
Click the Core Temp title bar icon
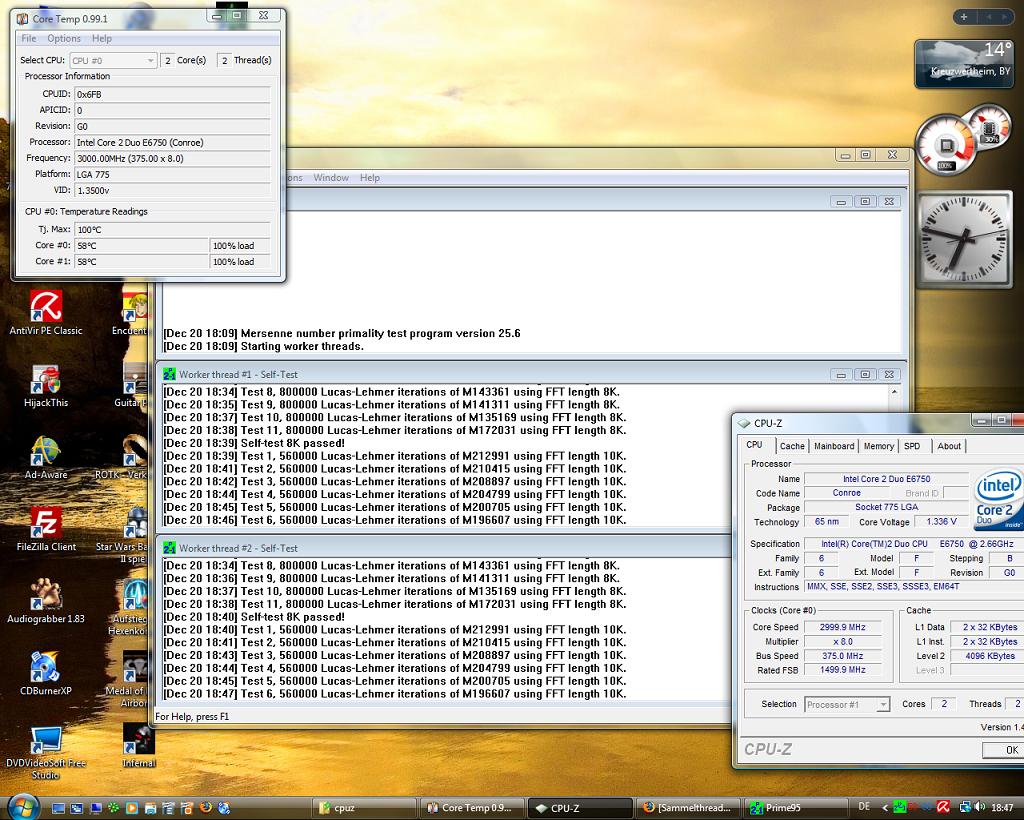[22, 18]
